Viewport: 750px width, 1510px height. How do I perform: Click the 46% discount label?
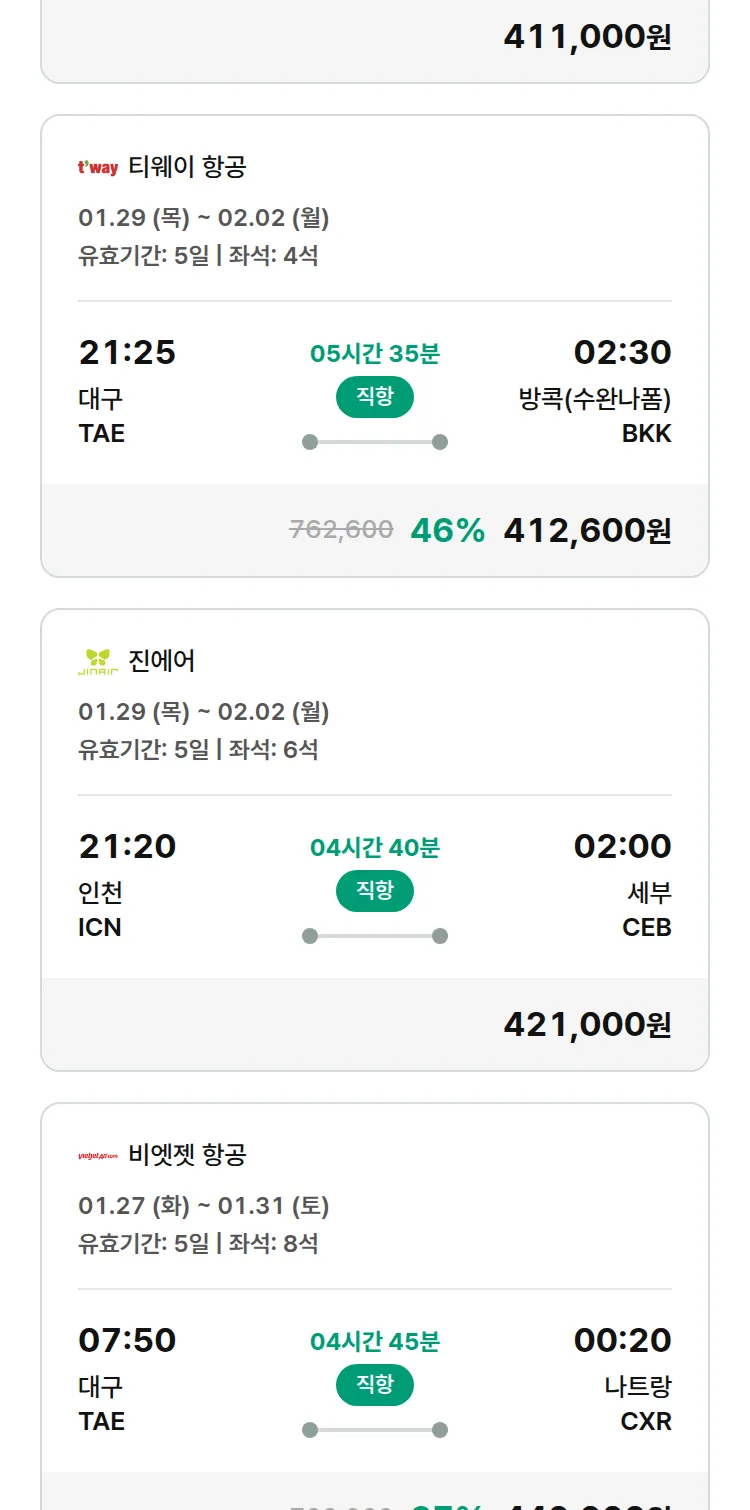click(447, 530)
